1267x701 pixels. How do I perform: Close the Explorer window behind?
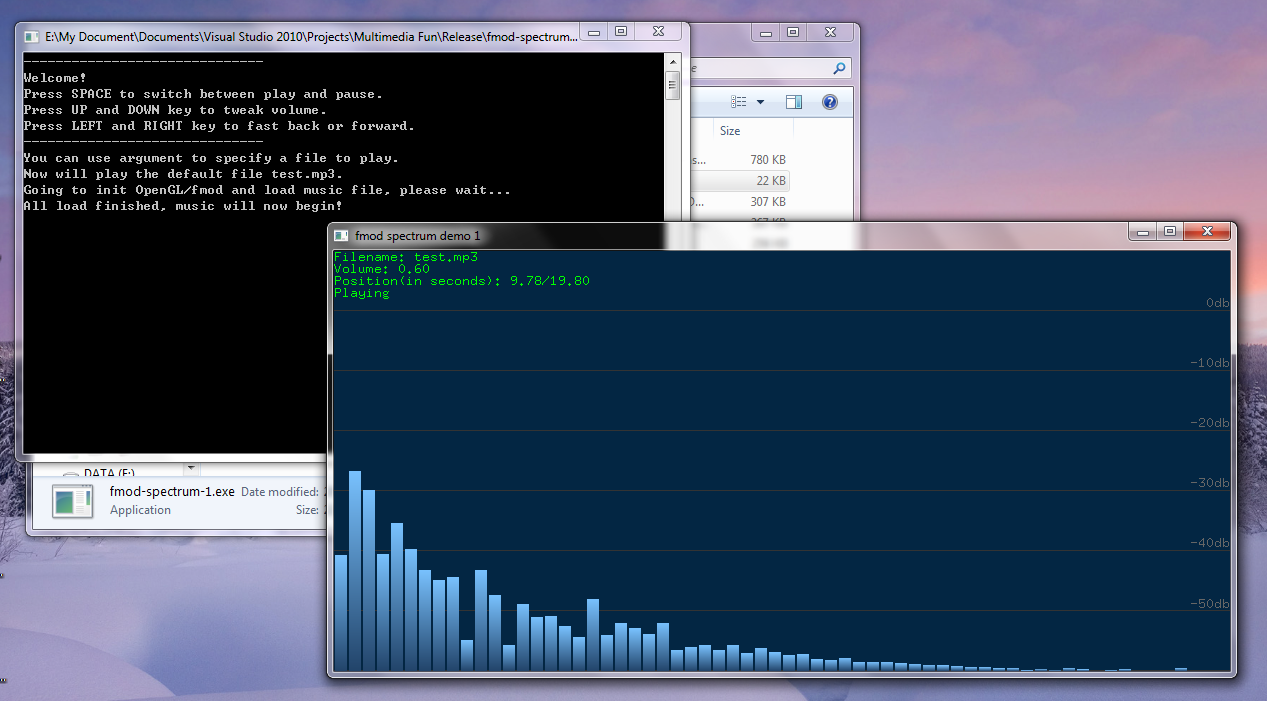tap(831, 32)
